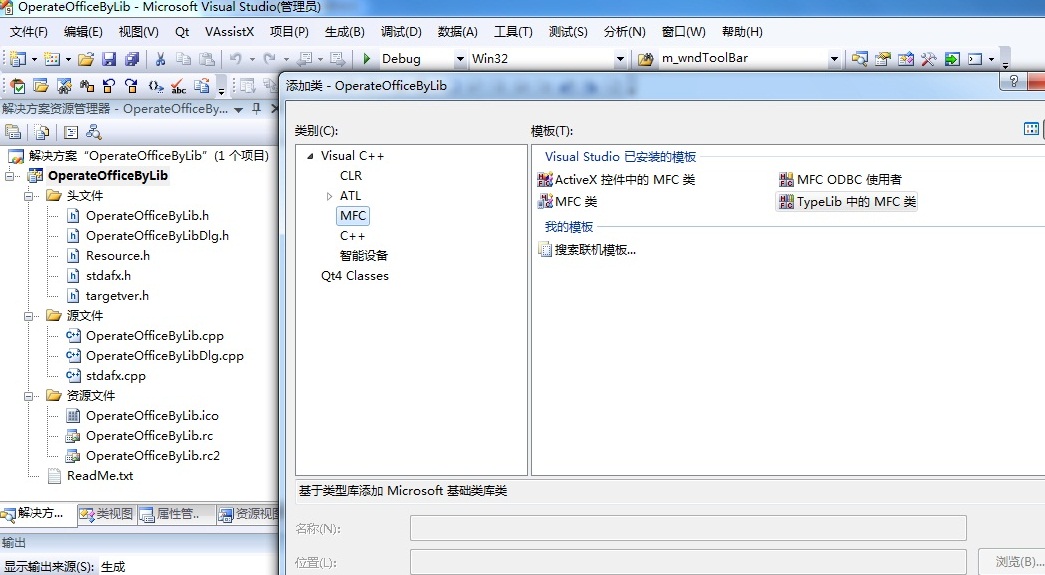
Task: Pin the Solution Explorer panel
Action: pyautogui.click(x=257, y=109)
